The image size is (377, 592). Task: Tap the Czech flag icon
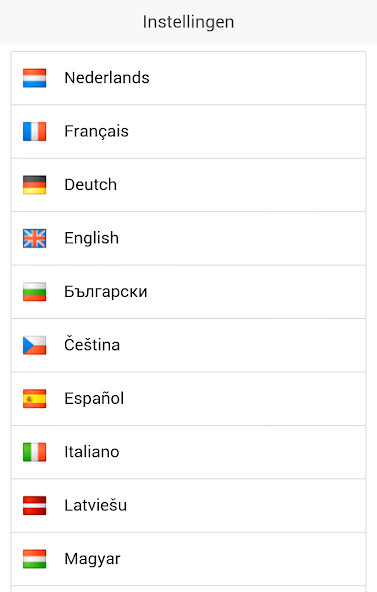tap(34, 345)
